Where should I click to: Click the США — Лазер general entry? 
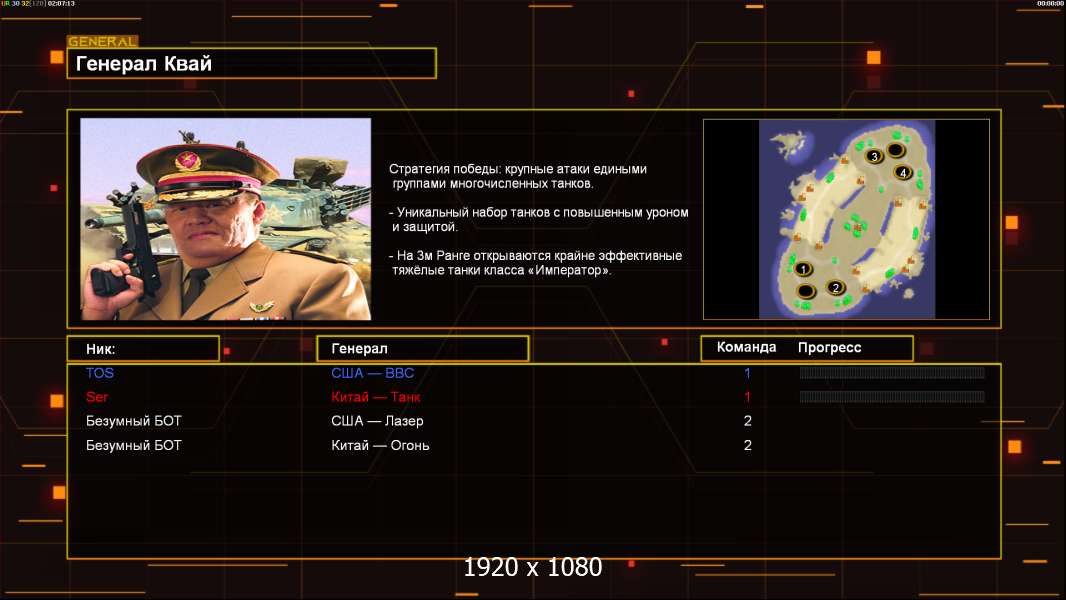[x=377, y=421]
